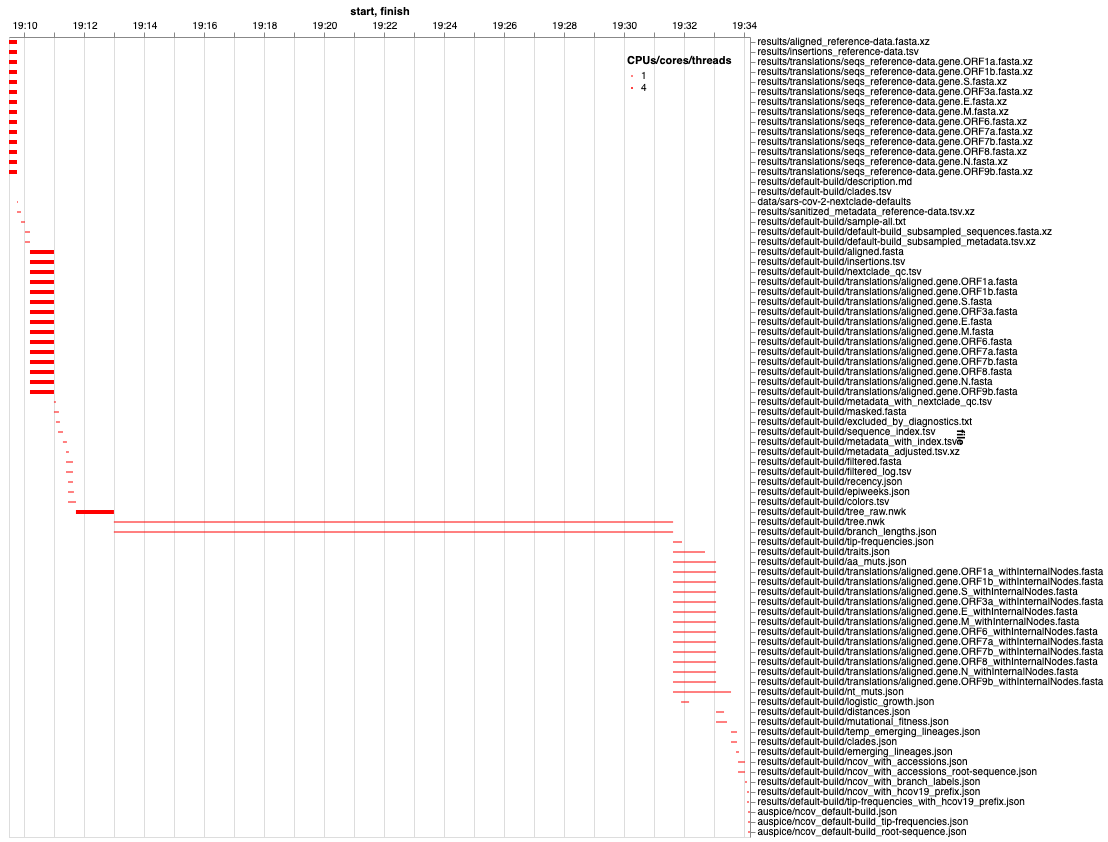Click the excluded_by_diagnostics.txt label
1108x842 pixels.
864,422
